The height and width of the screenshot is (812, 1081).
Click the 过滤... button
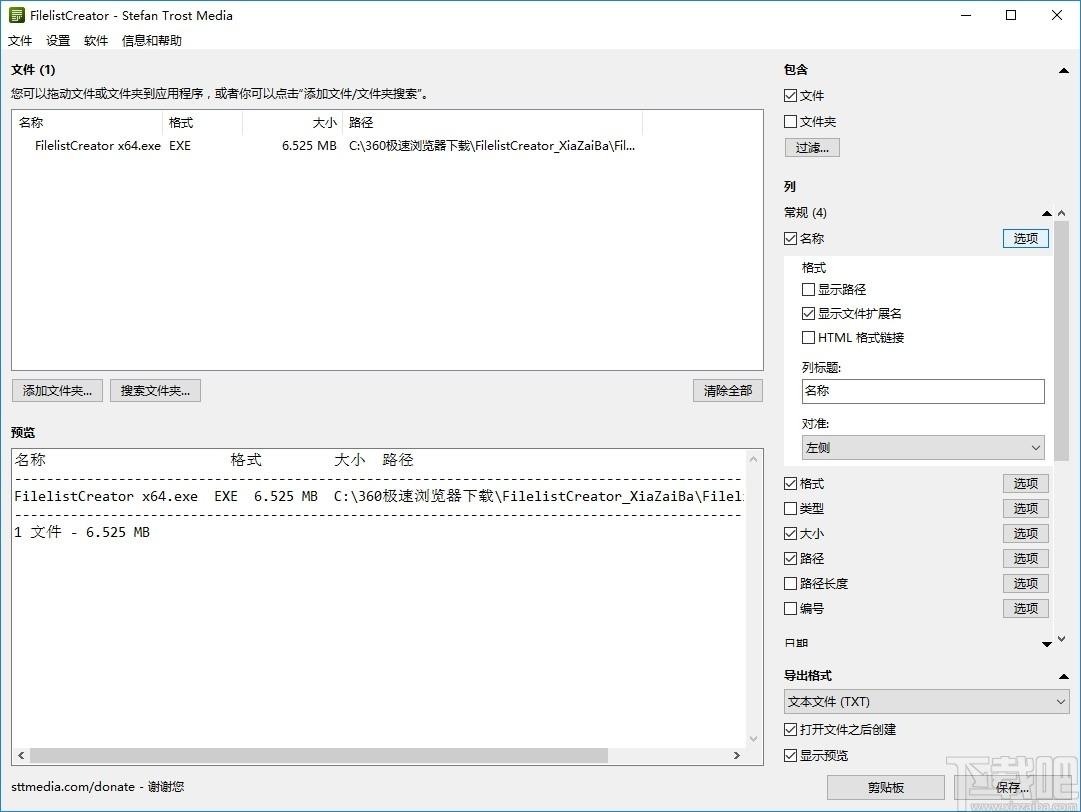click(812, 148)
